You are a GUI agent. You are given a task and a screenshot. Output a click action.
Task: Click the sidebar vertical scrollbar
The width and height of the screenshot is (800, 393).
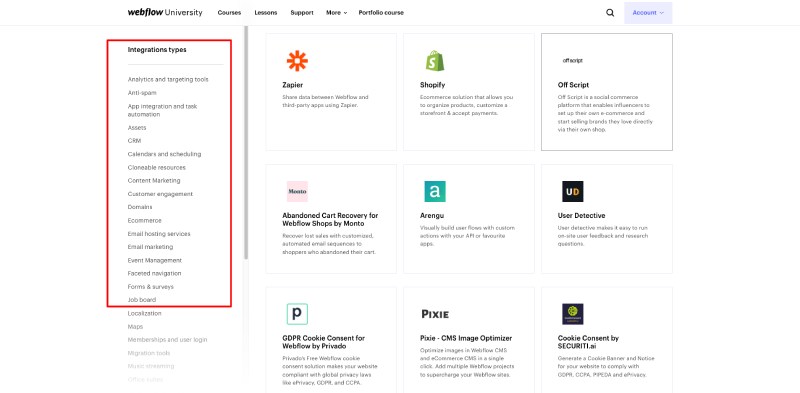click(246, 143)
